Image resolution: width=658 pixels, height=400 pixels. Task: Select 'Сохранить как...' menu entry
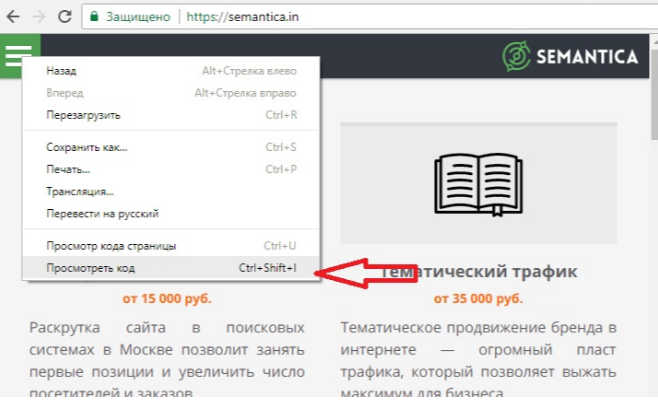click(x=87, y=147)
